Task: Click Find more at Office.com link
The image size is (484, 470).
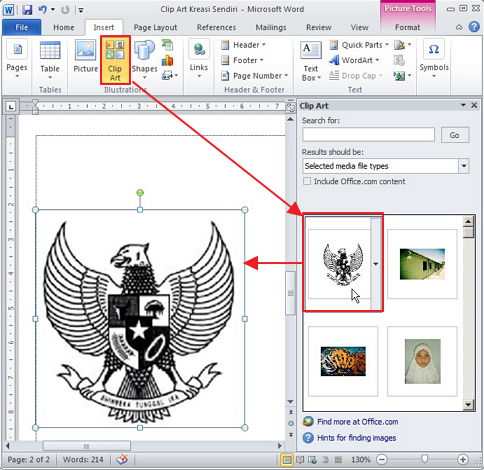Action: tap(357, 422)
